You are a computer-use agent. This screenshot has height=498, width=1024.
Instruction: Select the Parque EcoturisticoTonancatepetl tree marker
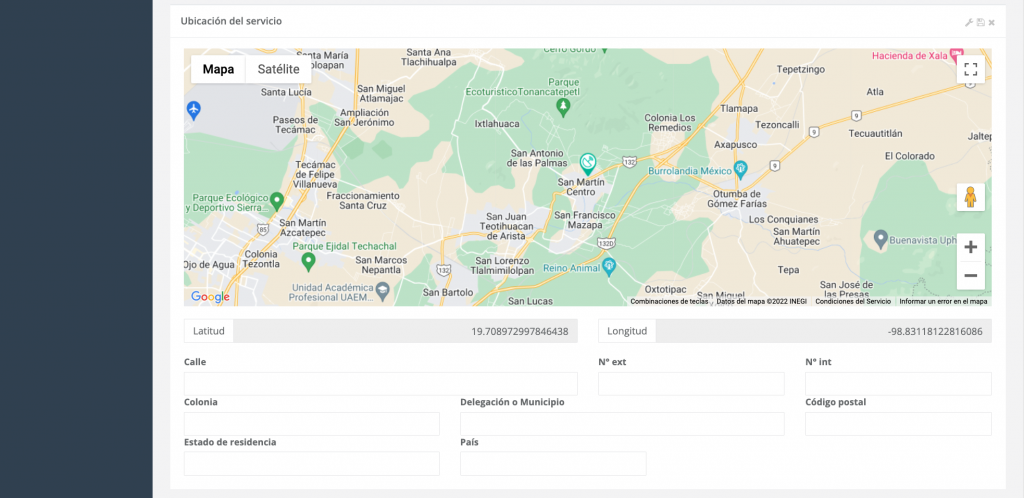[x=562, y=108]
